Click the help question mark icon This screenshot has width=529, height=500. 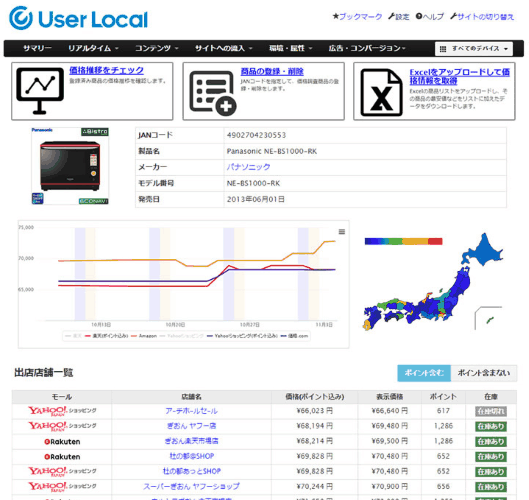(x=419, y=16)
